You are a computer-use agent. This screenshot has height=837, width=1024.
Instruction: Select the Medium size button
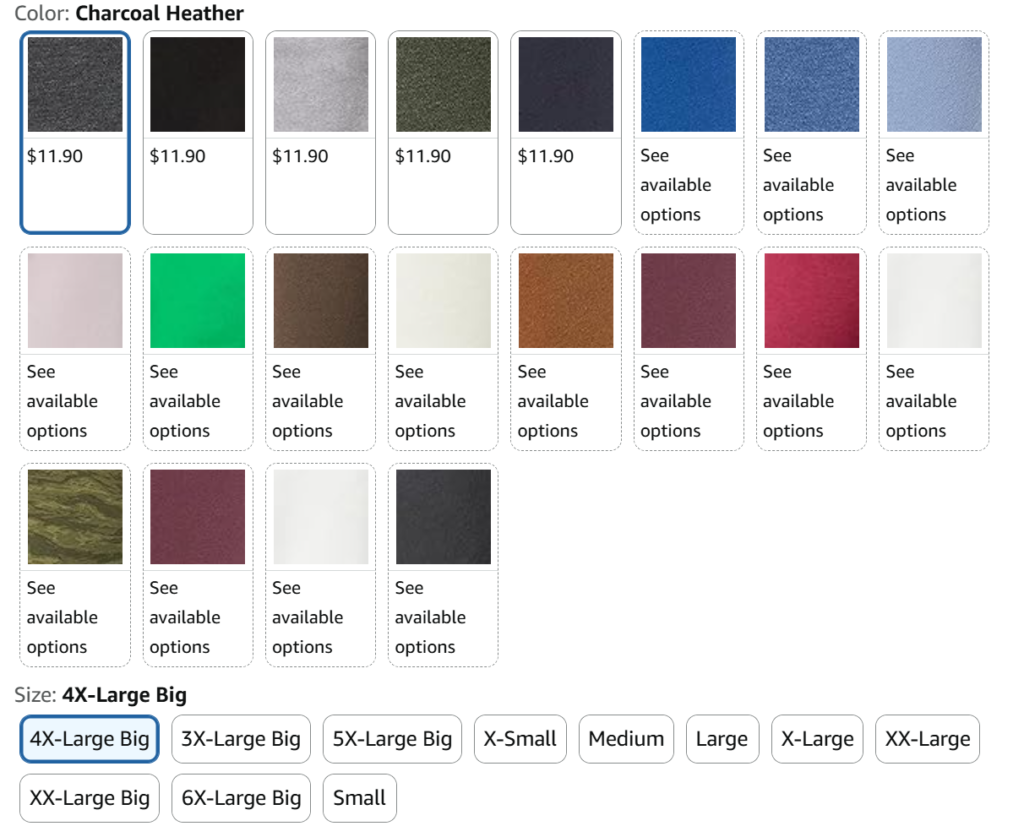tap(626, 739)
